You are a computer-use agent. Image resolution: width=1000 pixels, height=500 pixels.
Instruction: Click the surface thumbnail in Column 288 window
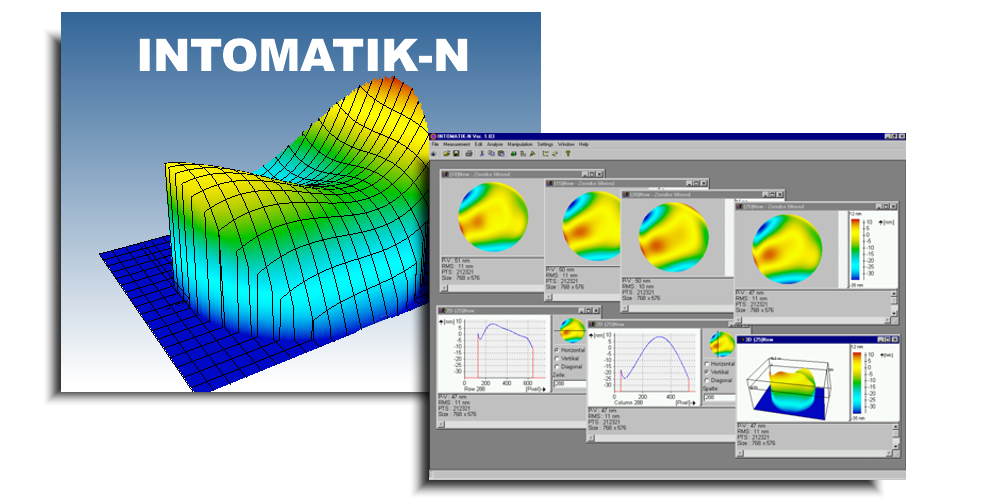pos(723,344)
